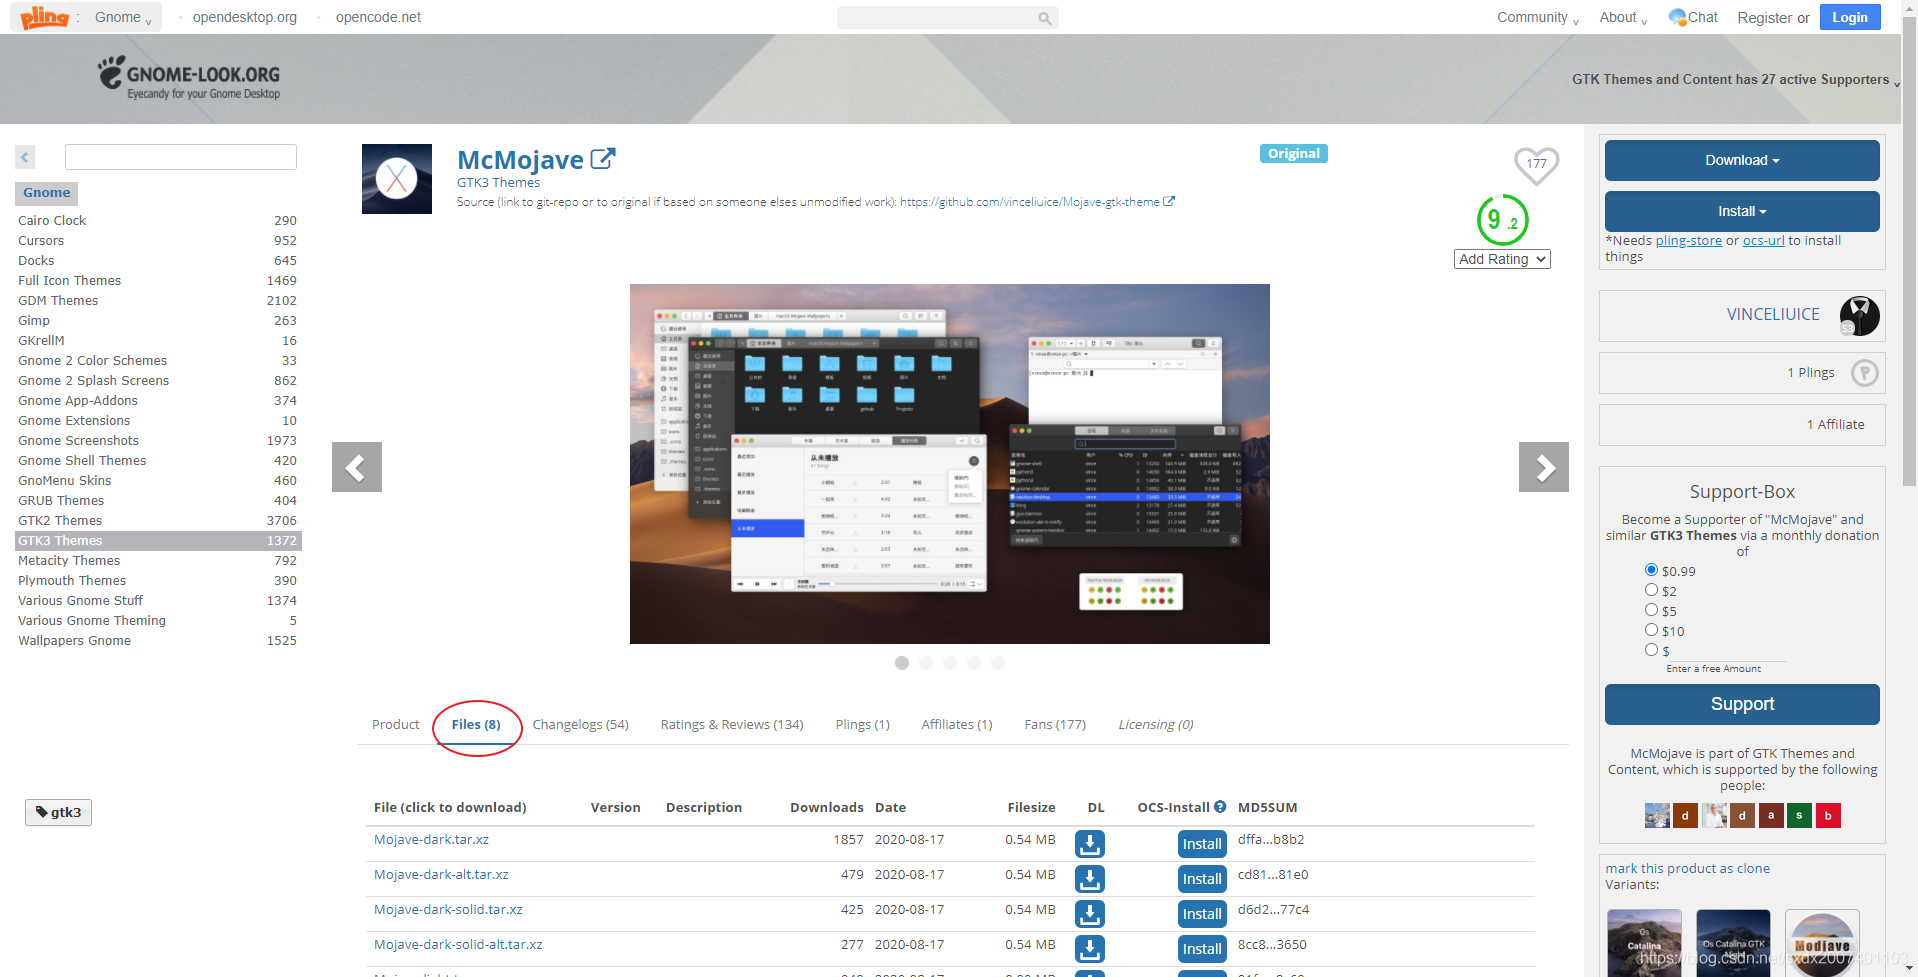Select the $5 donation option

click(x=1651, y=610)
